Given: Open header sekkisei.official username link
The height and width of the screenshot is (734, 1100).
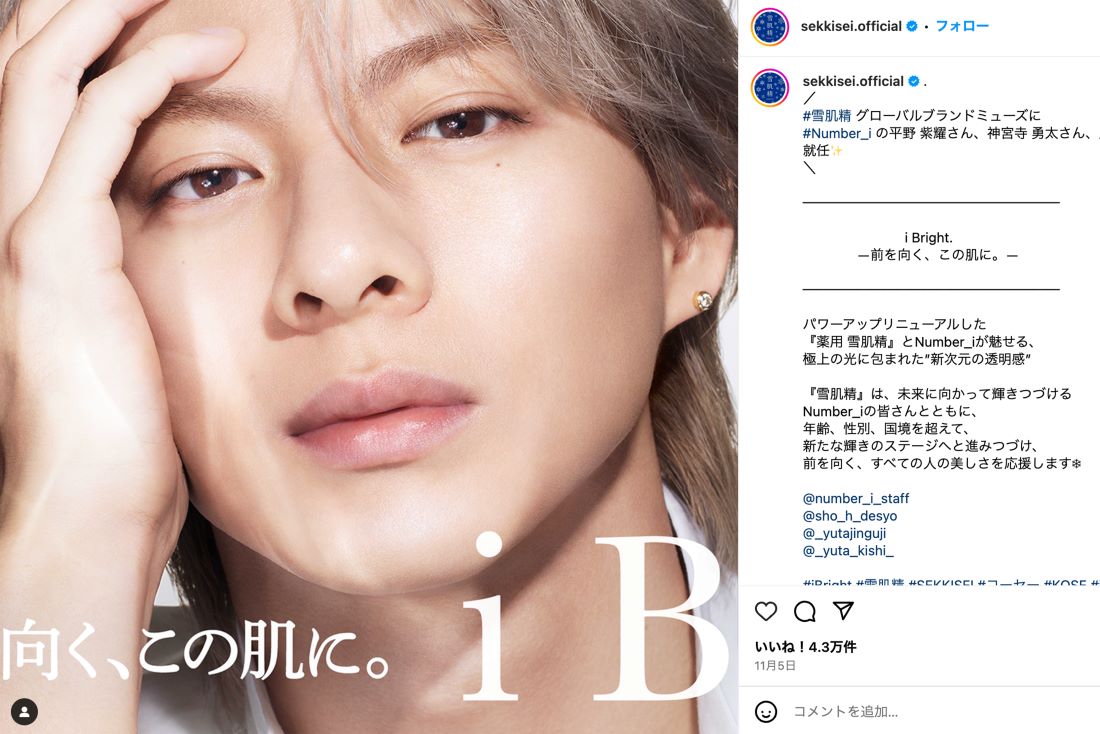Looking at the screenshot, I should (851, 26).
